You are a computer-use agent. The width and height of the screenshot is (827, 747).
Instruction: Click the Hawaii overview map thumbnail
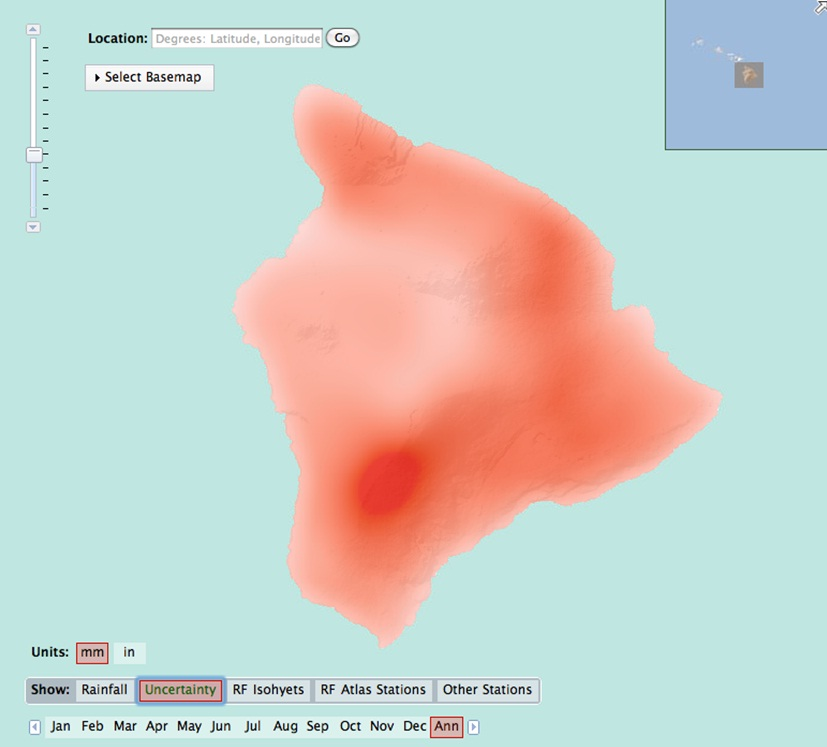pos(748,75)
